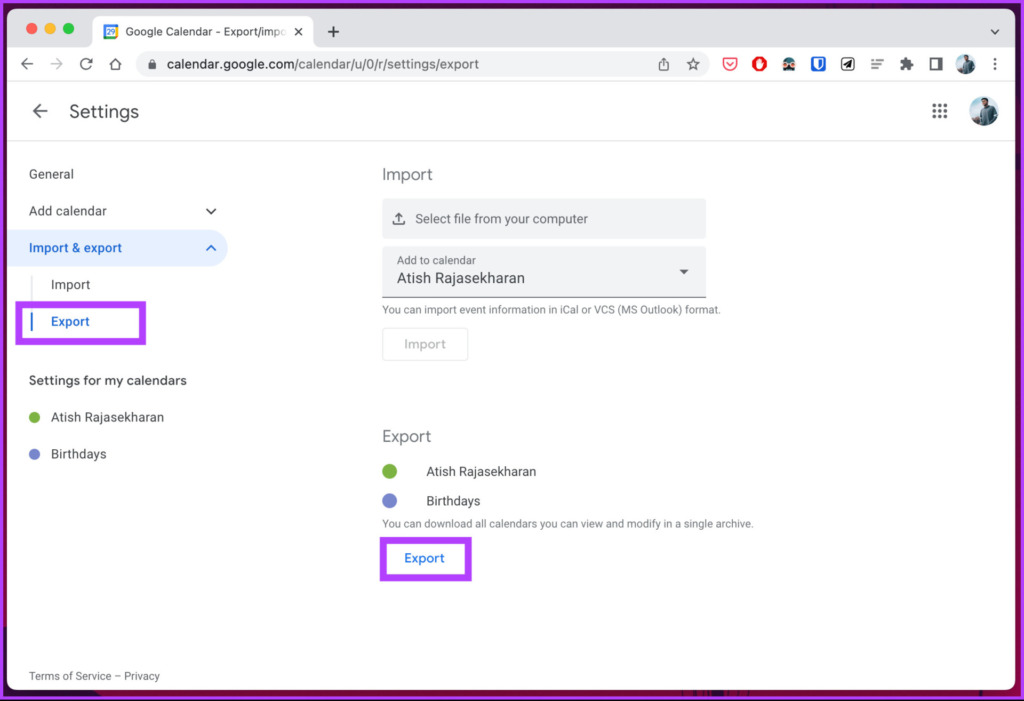Open the Chrome three-dot menu

995,64
